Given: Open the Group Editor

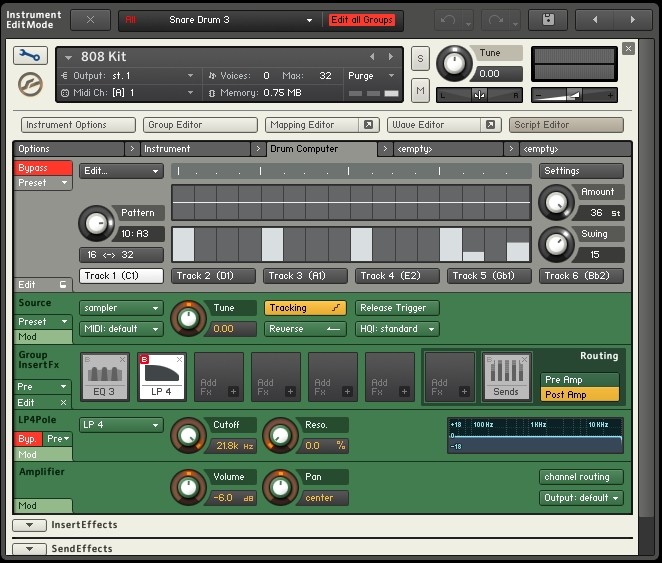Looking at the screenshot, I should (x=200, y=125).
